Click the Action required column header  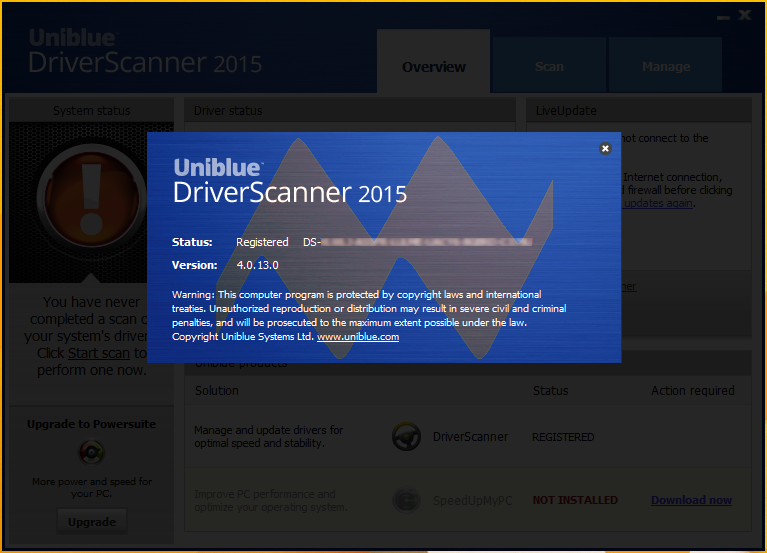point(693,390)
